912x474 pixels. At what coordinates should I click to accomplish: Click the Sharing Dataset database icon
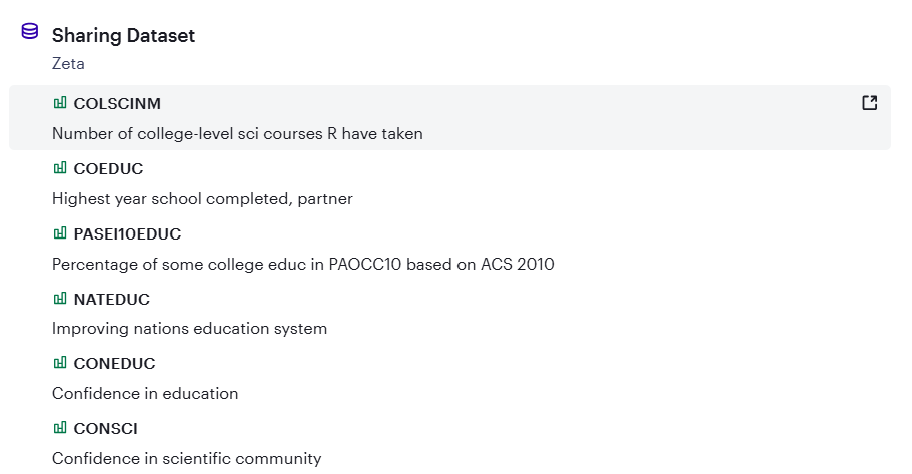pyautogui.click(x=30, y=32)
